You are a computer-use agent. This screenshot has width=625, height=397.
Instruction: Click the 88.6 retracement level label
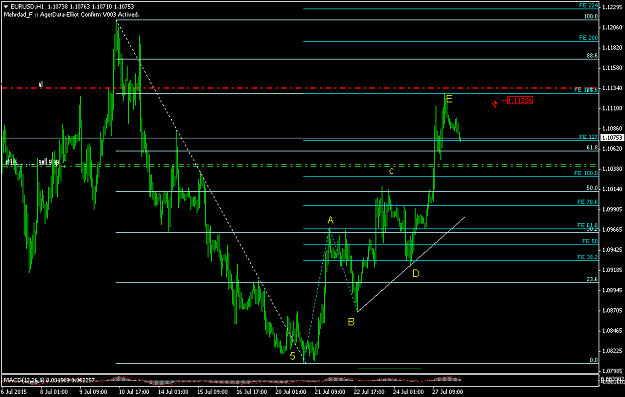pos(592,56)
